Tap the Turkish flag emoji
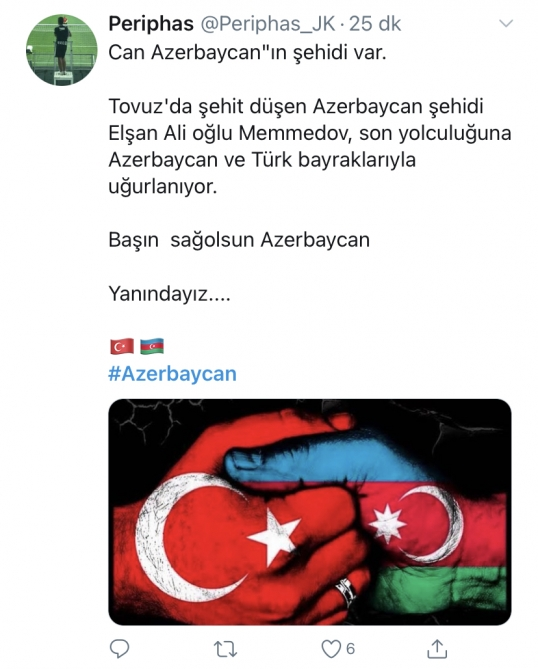 (122, 346)
